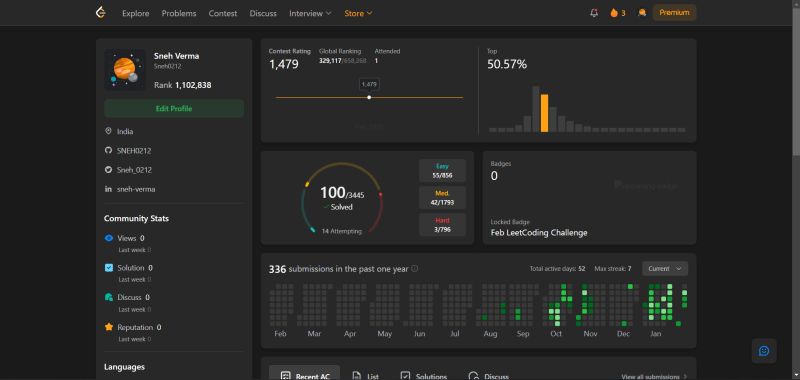
Task: Click the orange bar in rating histogram
Action: 544,113
